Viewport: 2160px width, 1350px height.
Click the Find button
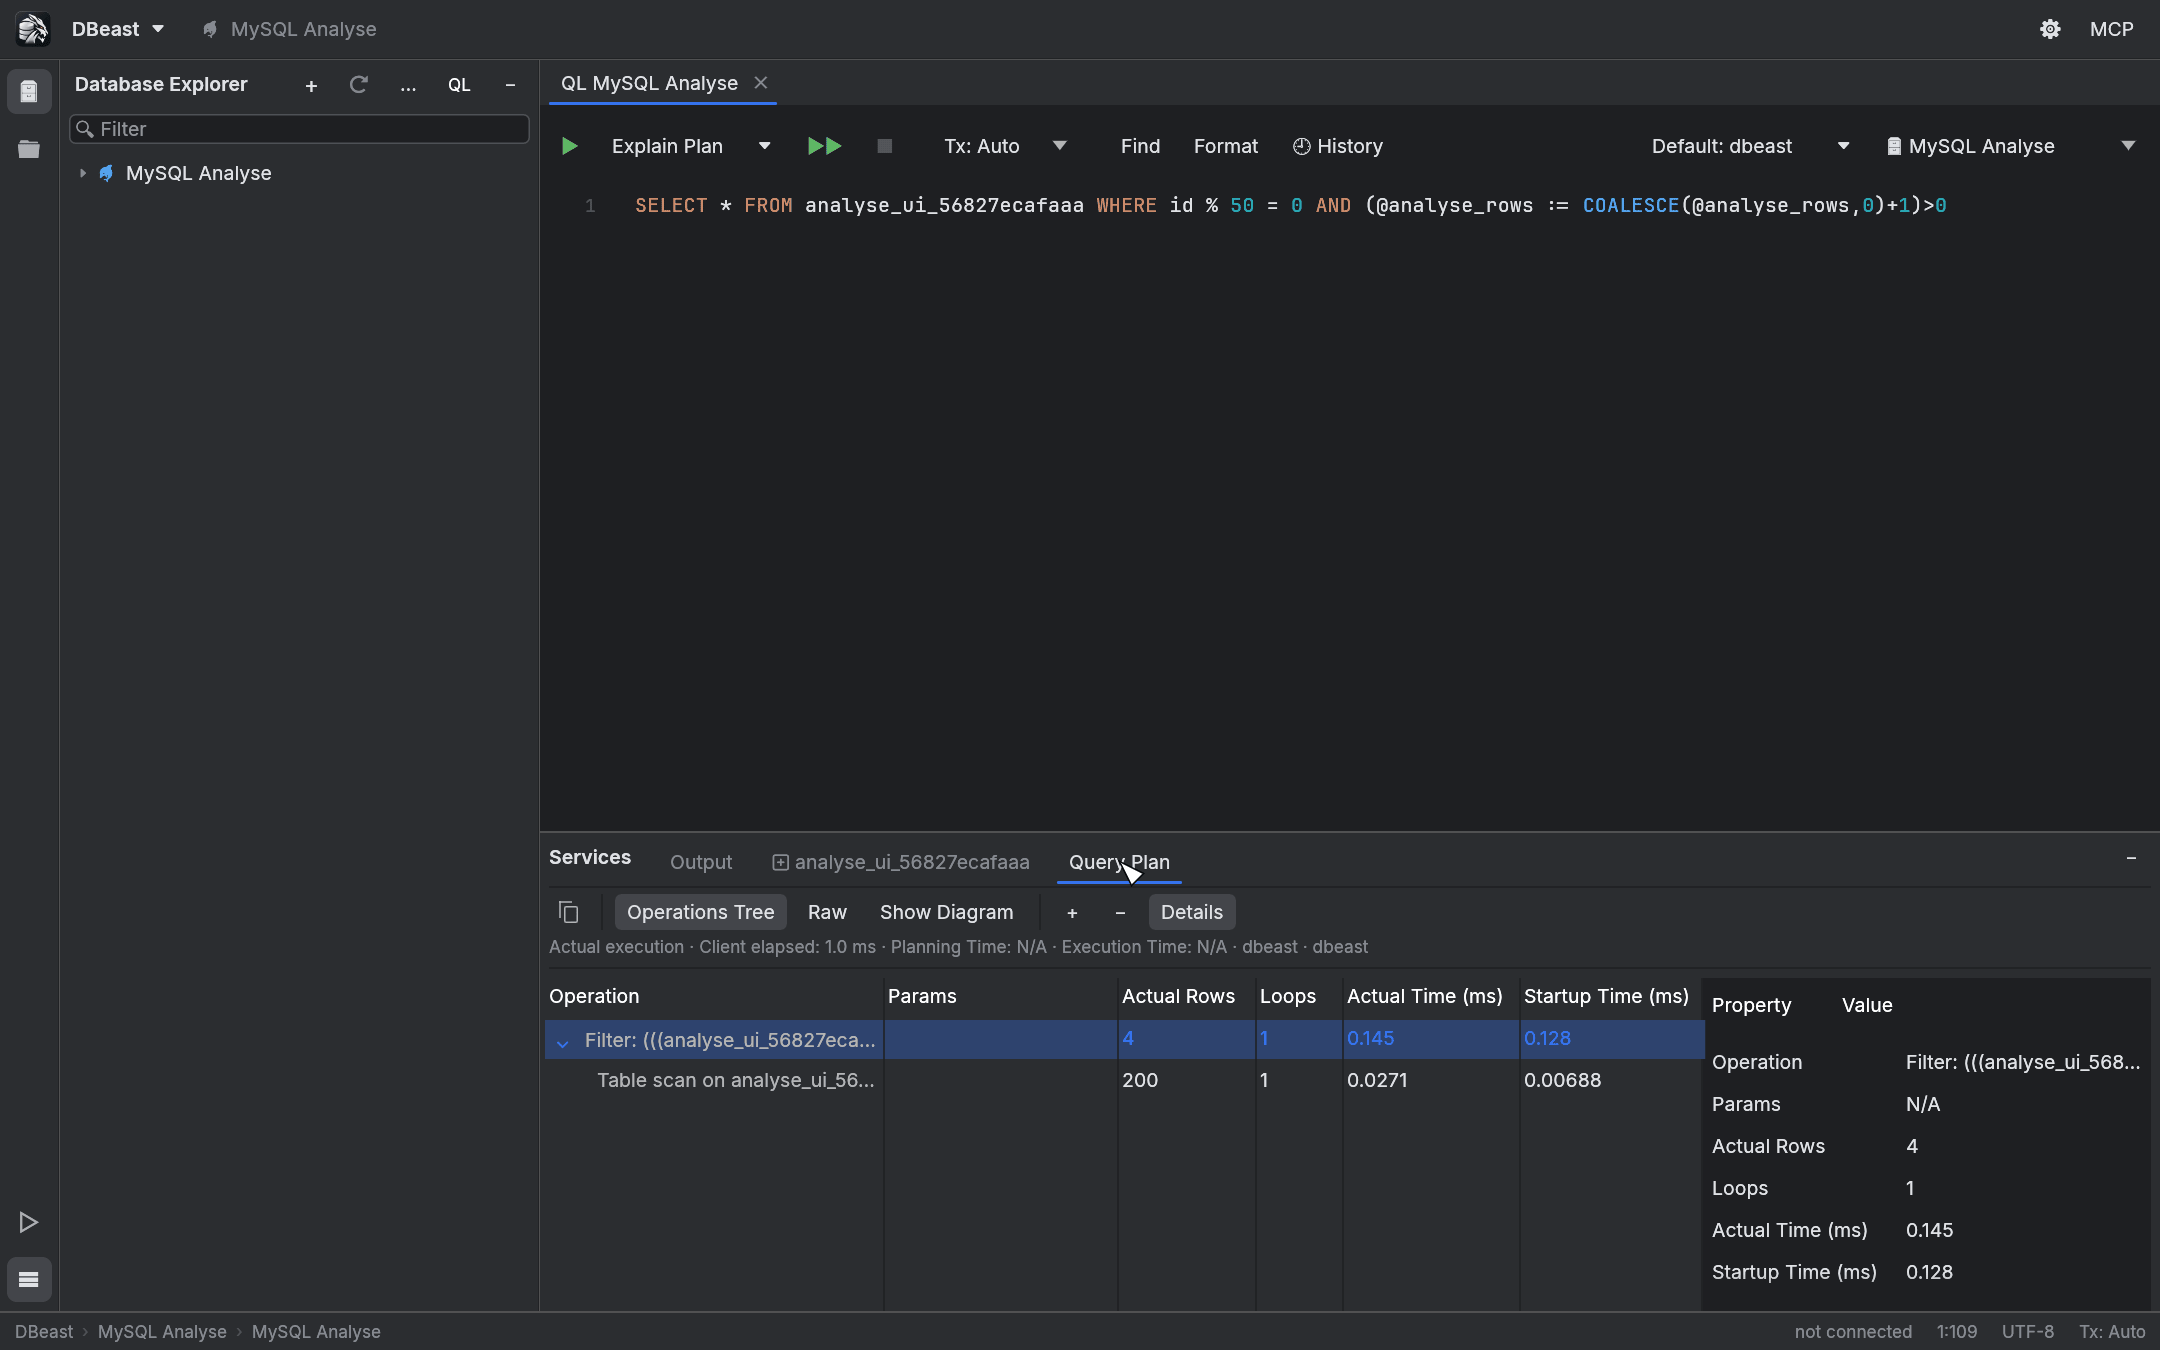pos(1140,146)
